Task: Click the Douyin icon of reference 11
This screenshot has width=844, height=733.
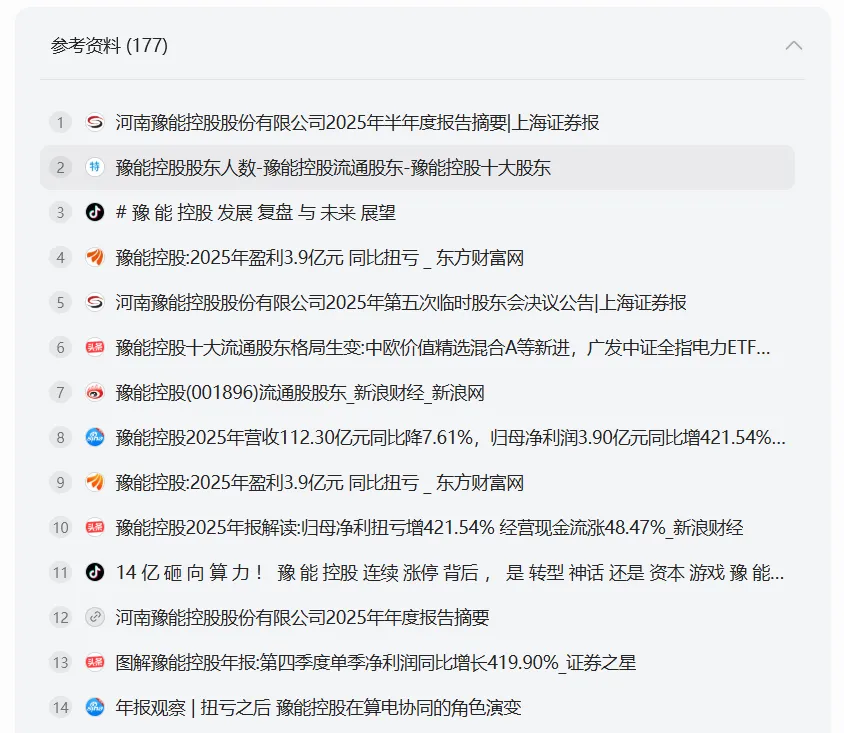Action: pyautogui.click(x=95, y=572)
